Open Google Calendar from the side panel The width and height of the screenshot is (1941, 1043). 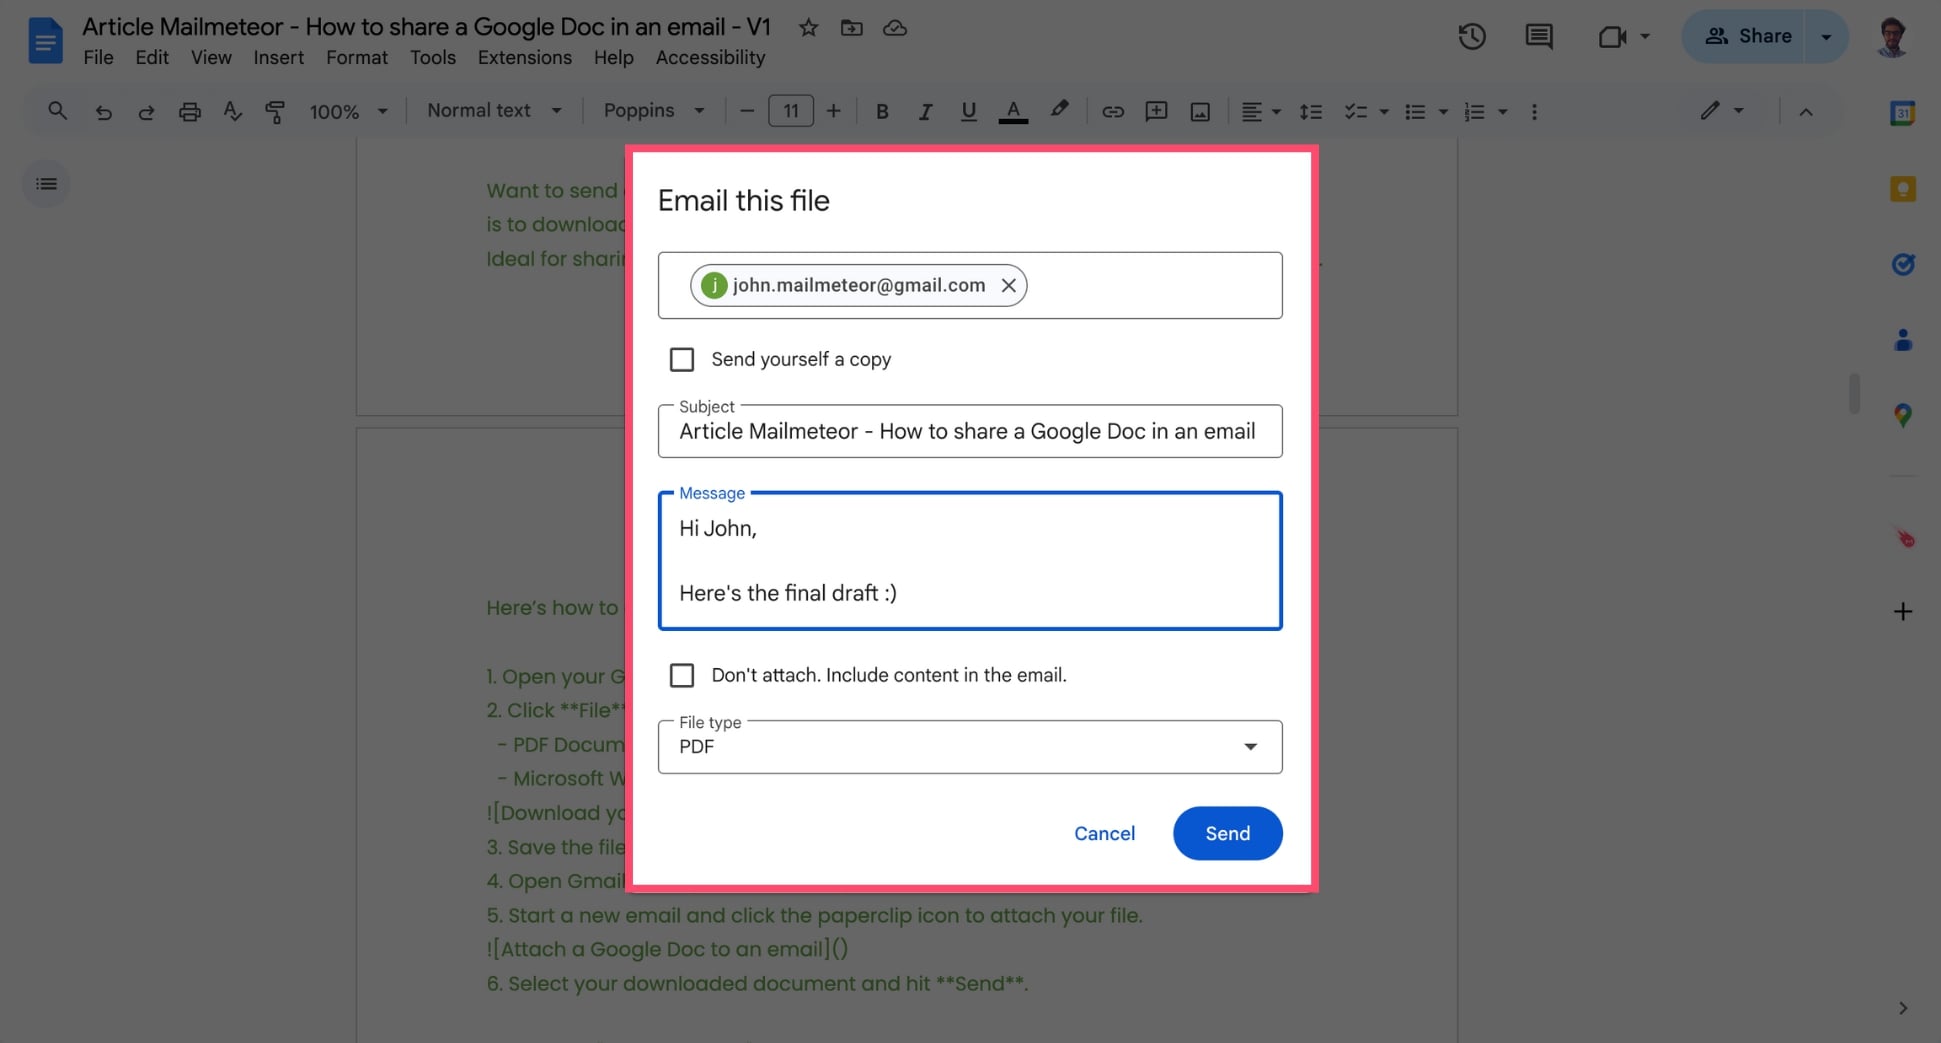pyautogui.click(x=1903, y=112)
